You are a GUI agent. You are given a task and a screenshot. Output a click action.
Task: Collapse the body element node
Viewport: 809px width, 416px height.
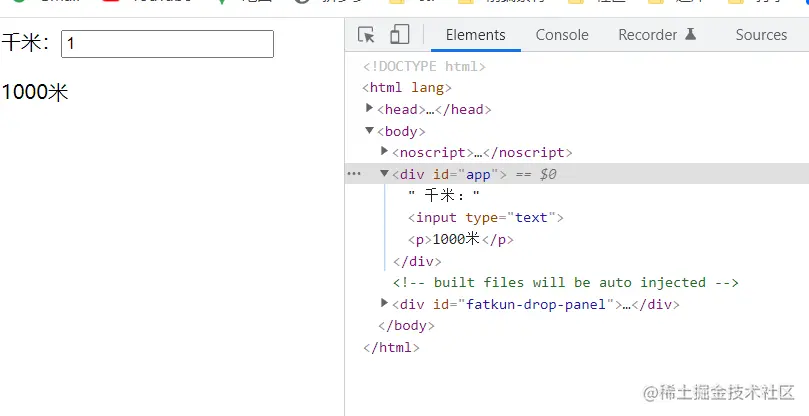[369, 131]
